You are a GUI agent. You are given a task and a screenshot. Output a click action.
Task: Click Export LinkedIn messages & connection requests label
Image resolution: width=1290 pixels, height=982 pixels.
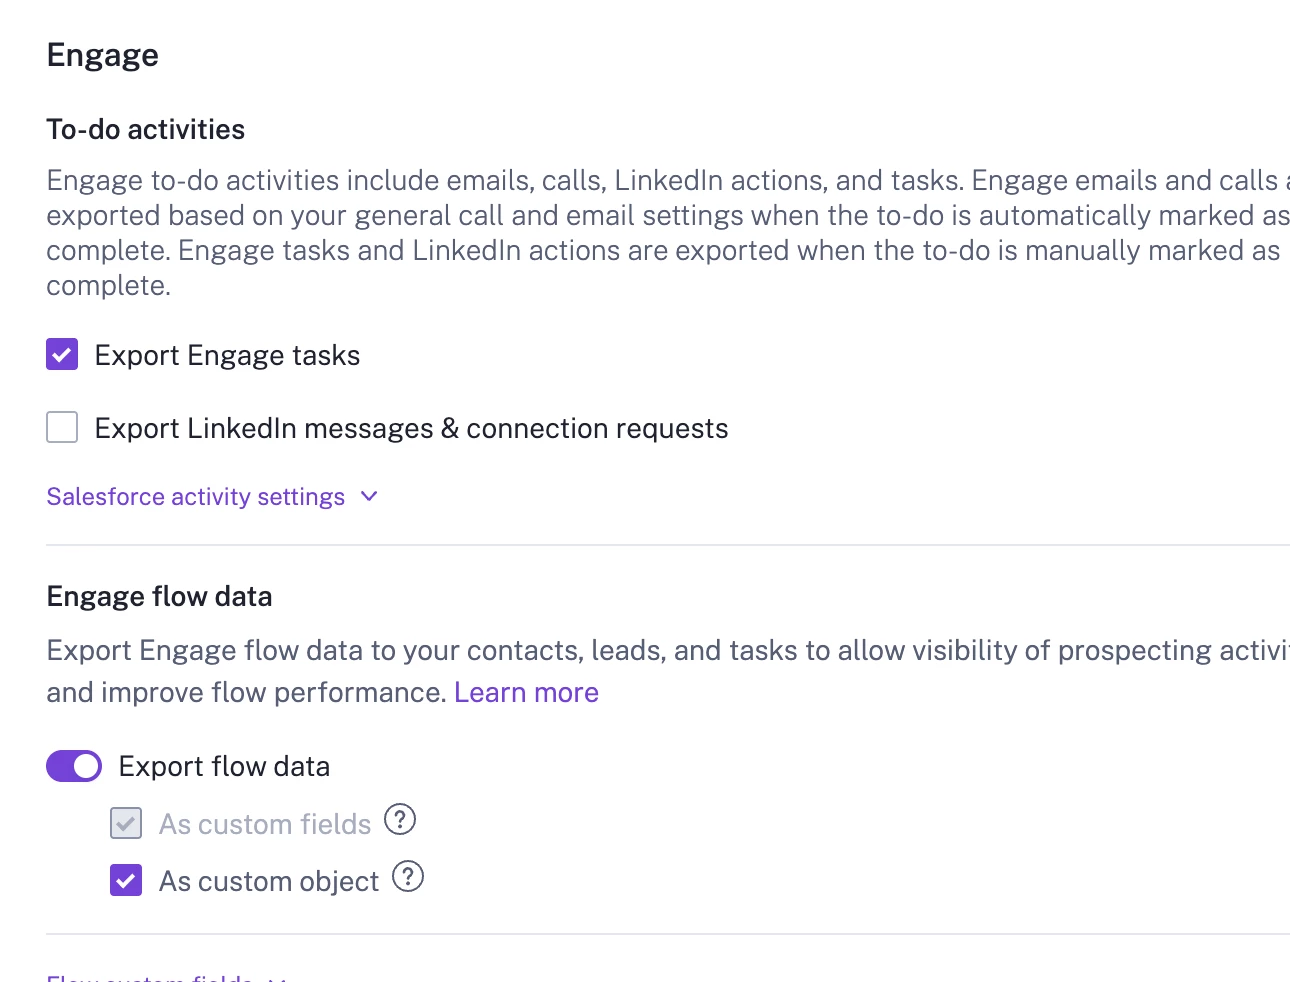point(411,428)
